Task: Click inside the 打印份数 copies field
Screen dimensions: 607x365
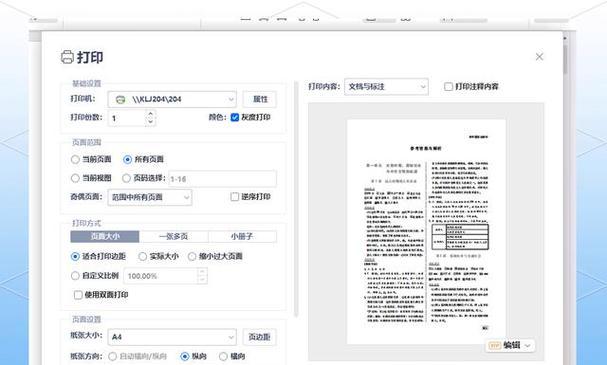Action: pos(127,118)
